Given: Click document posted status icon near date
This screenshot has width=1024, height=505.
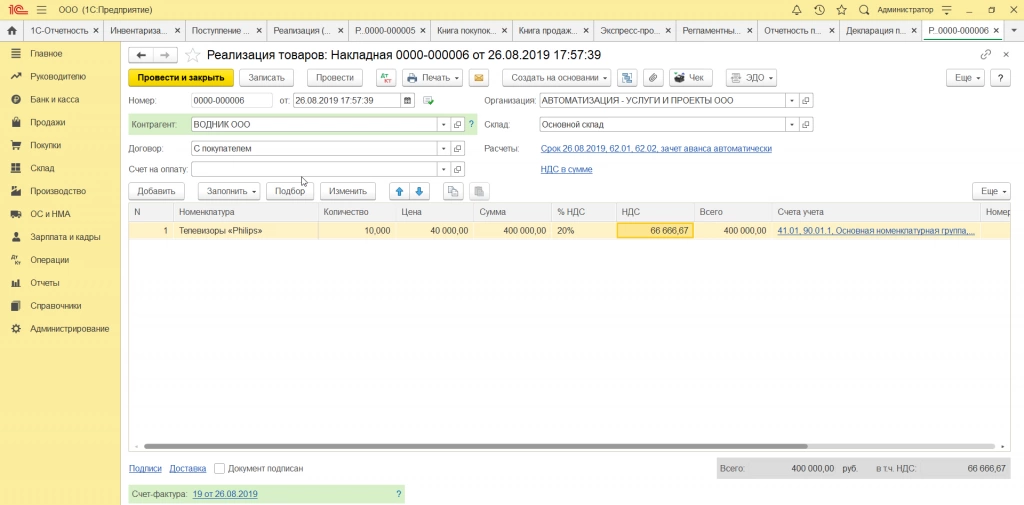Looking at the screenshot, I should point(428,101).
